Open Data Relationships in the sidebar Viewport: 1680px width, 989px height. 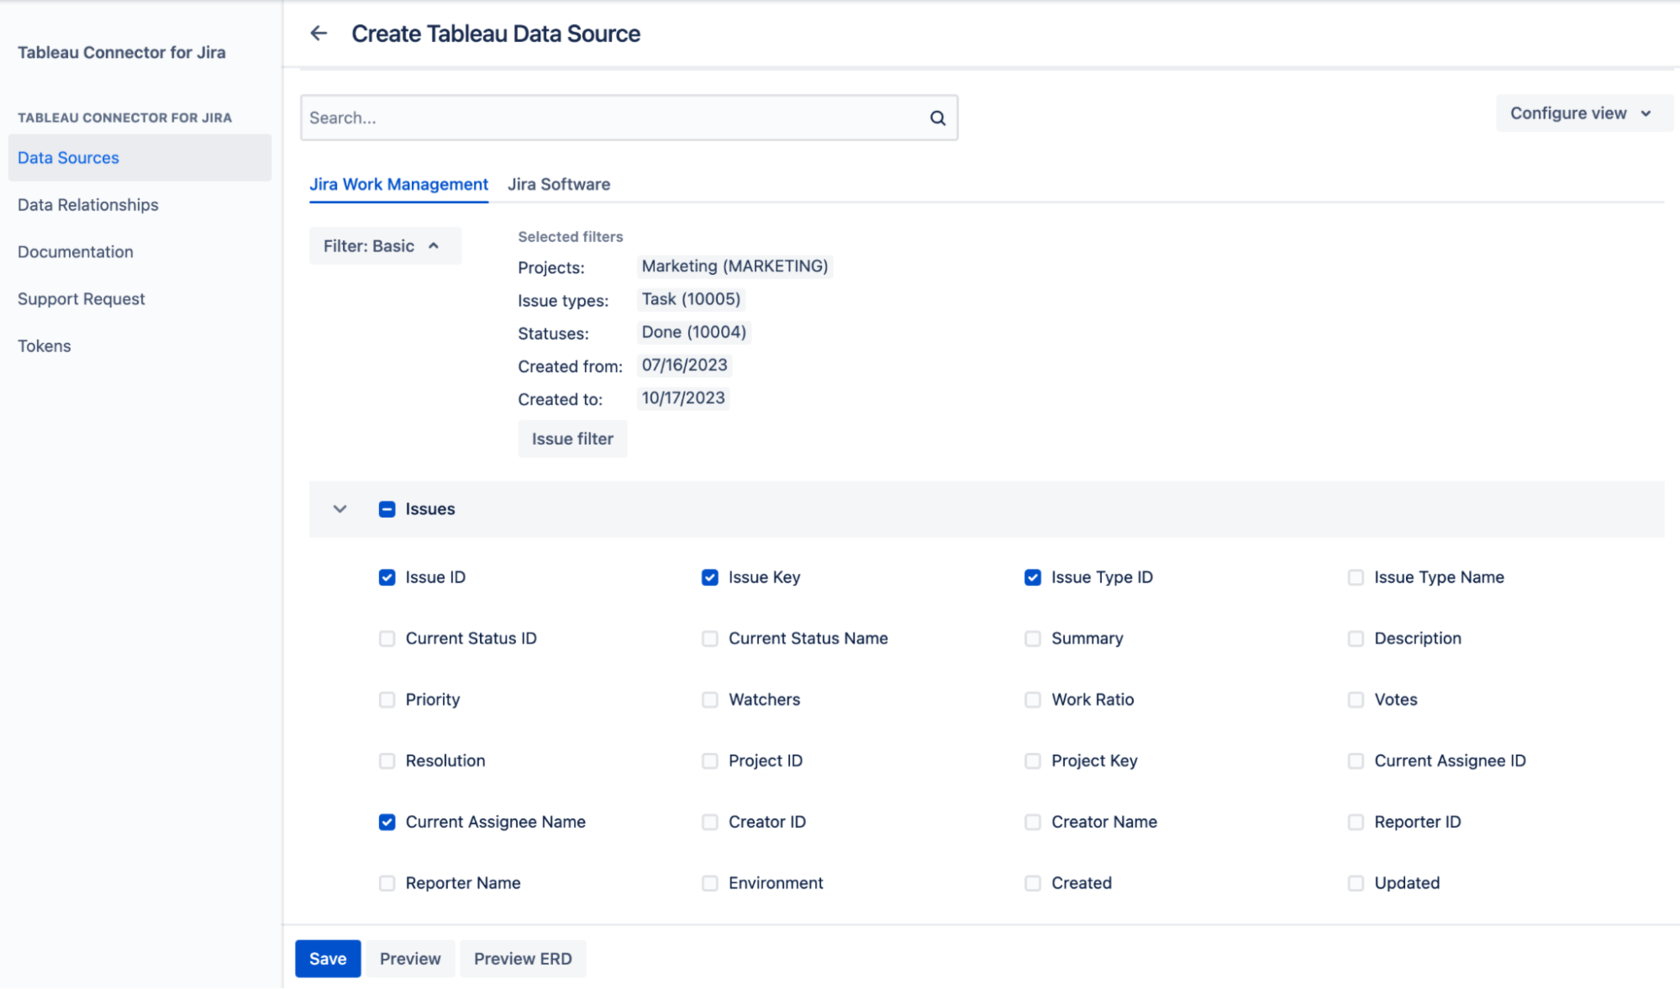point(88,204)
